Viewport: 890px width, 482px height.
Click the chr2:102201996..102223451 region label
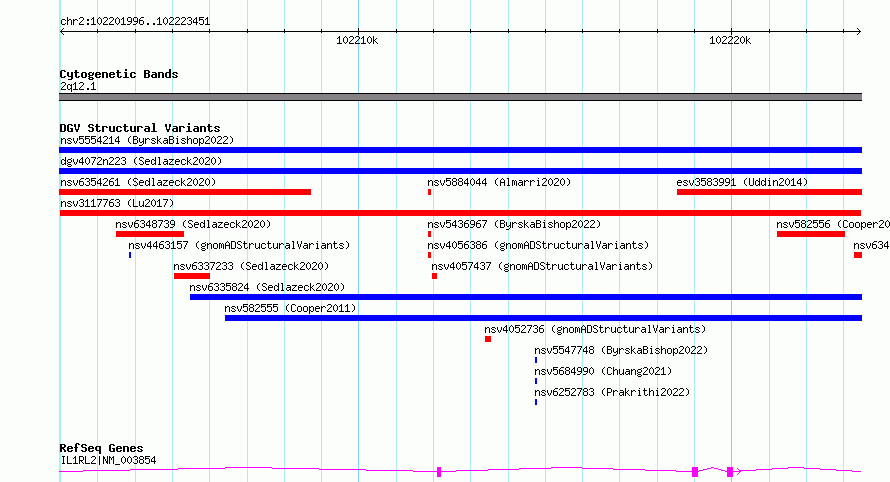tap(135, 21)
